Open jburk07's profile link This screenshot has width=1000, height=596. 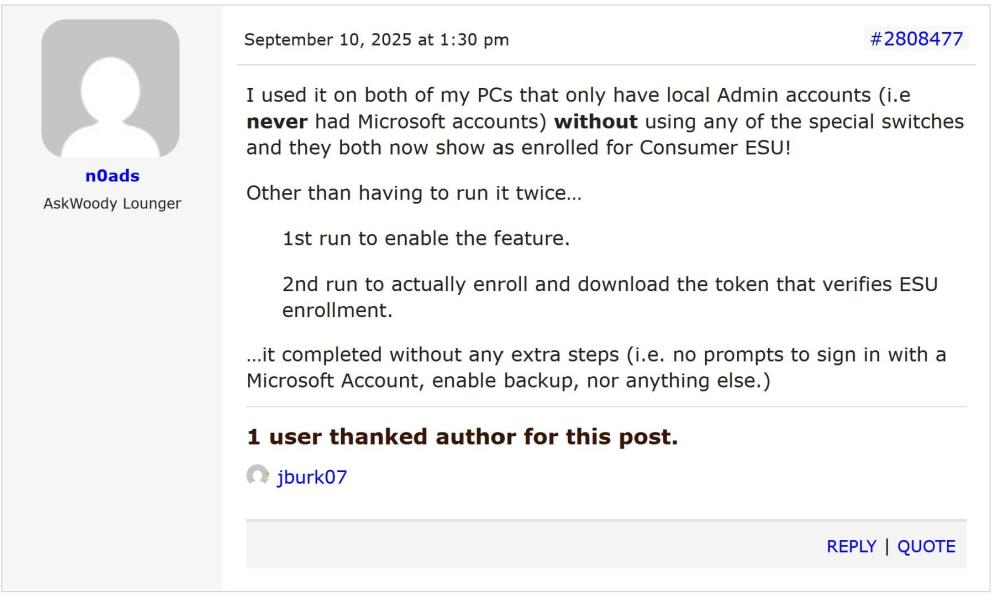click(x=310, y=477)
